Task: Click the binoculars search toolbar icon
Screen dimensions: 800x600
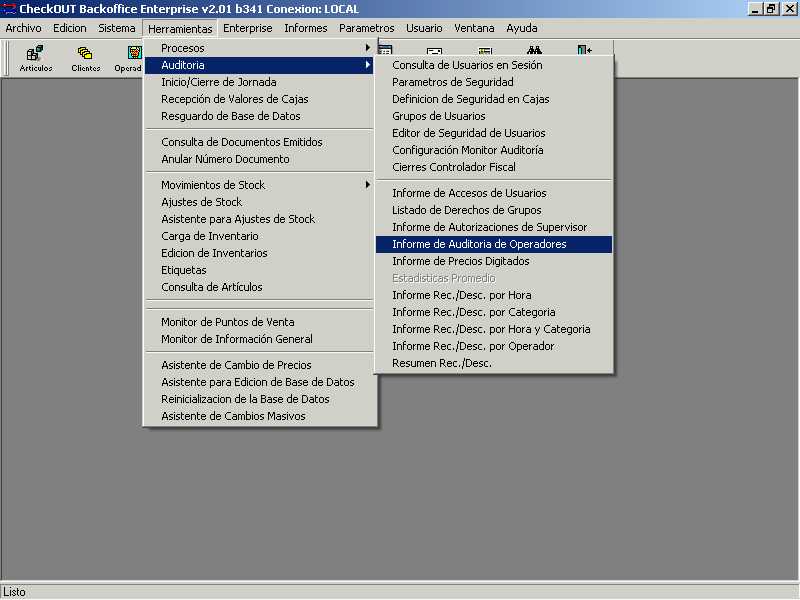Action: point(534,49)
